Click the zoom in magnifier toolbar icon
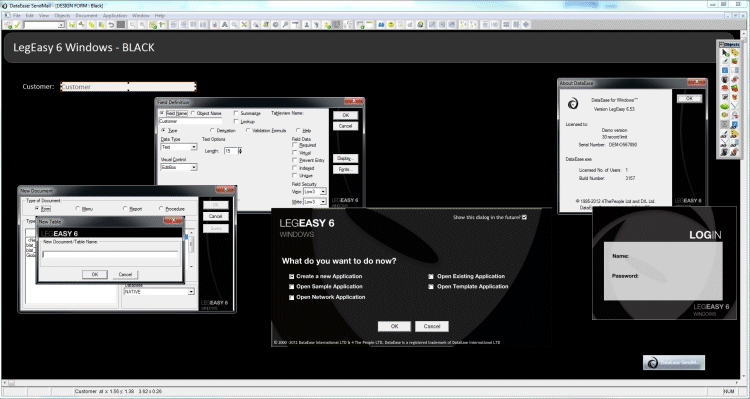Screen dimensions: 750x399 pyautogui.click(x=132, y=24)
